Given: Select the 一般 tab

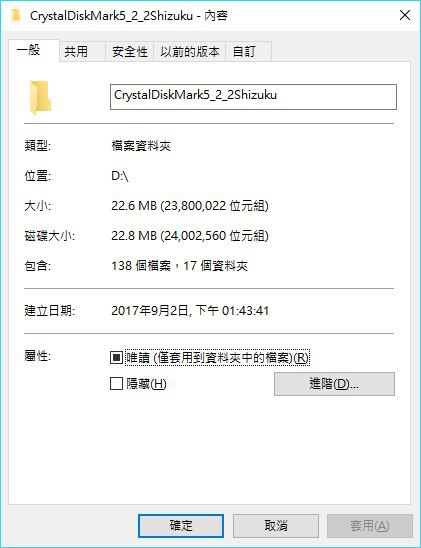Looking at the screenshot, I should coord(29,50).
